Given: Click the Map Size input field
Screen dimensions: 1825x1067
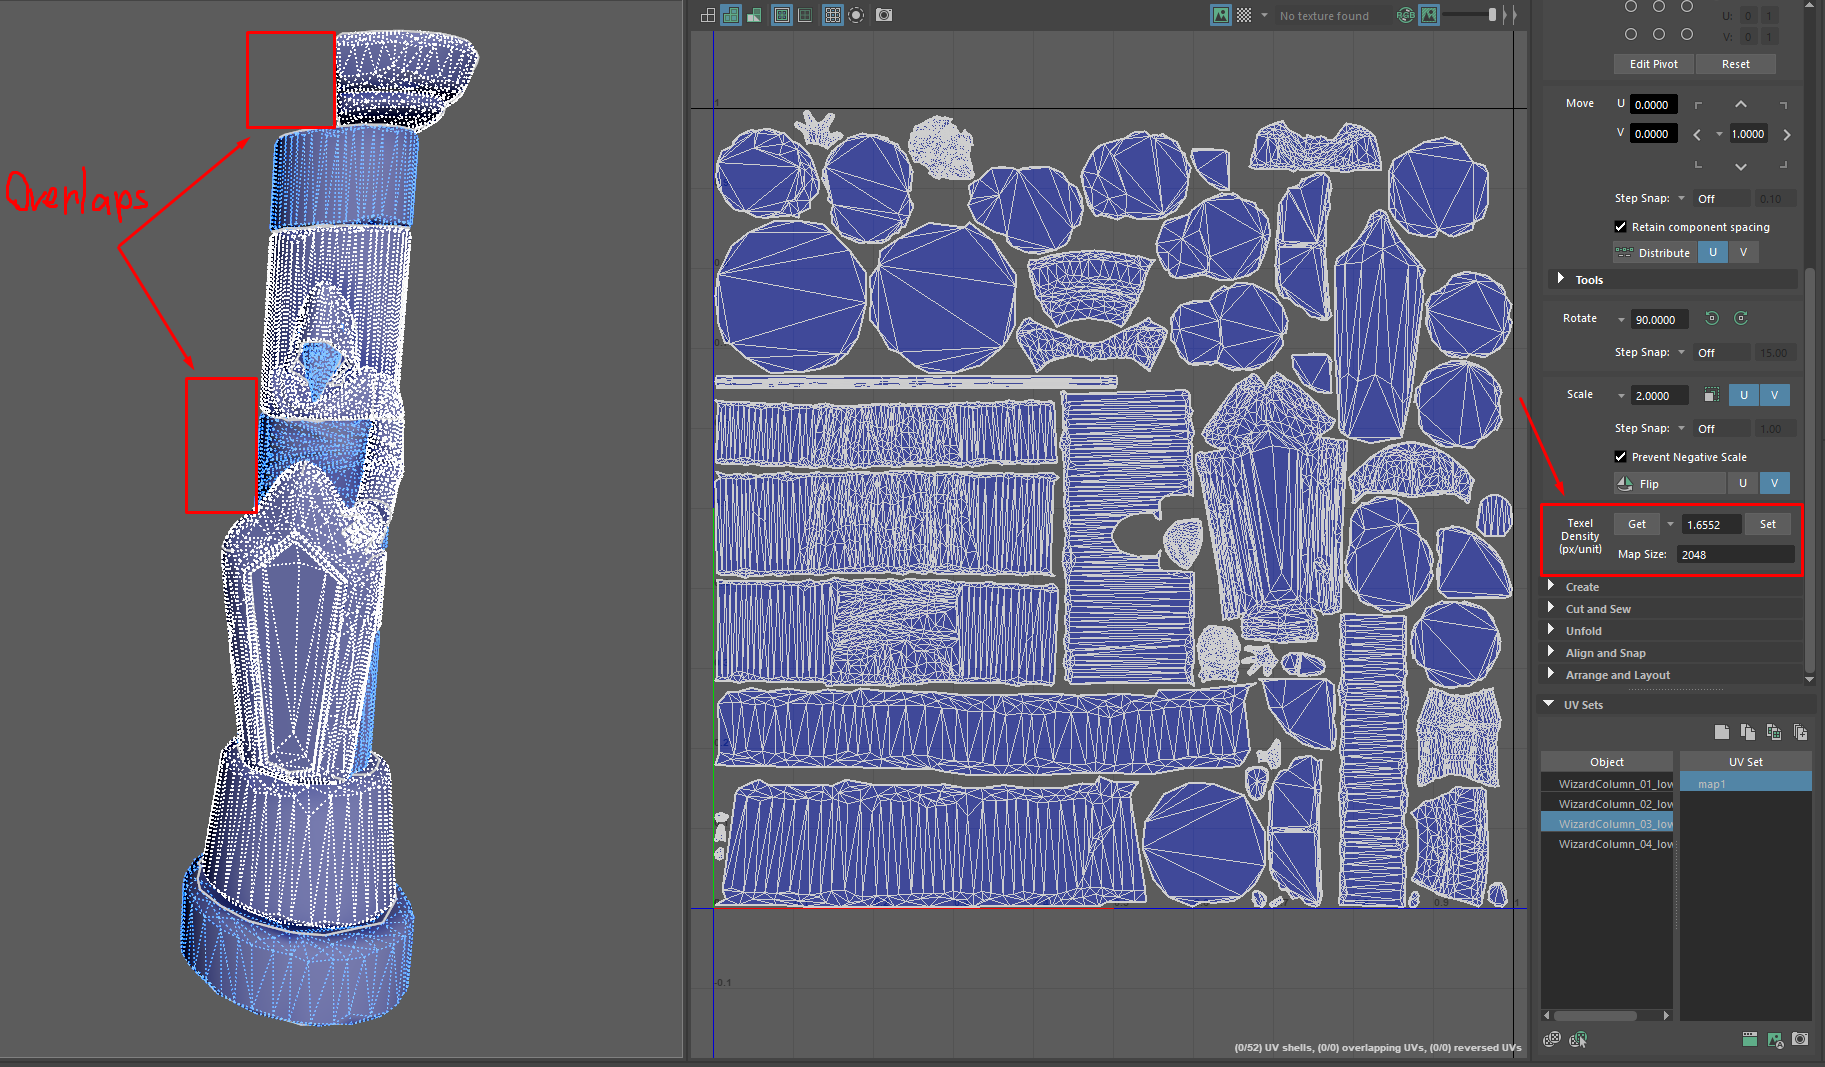Looking at the screenshot, I should pyautogui.click(x=1735, y=554).
